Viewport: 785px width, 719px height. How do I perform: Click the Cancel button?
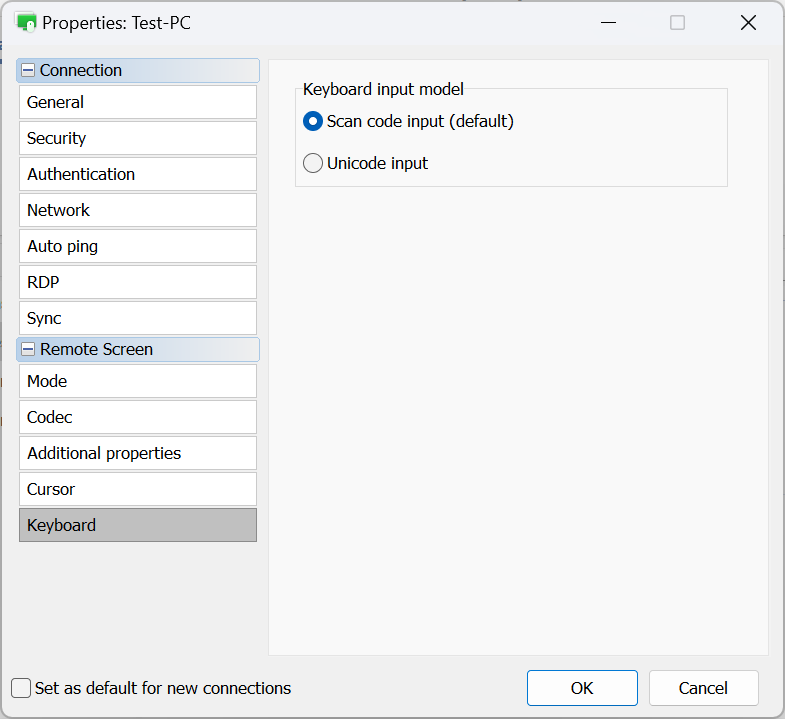click(703, 688)
